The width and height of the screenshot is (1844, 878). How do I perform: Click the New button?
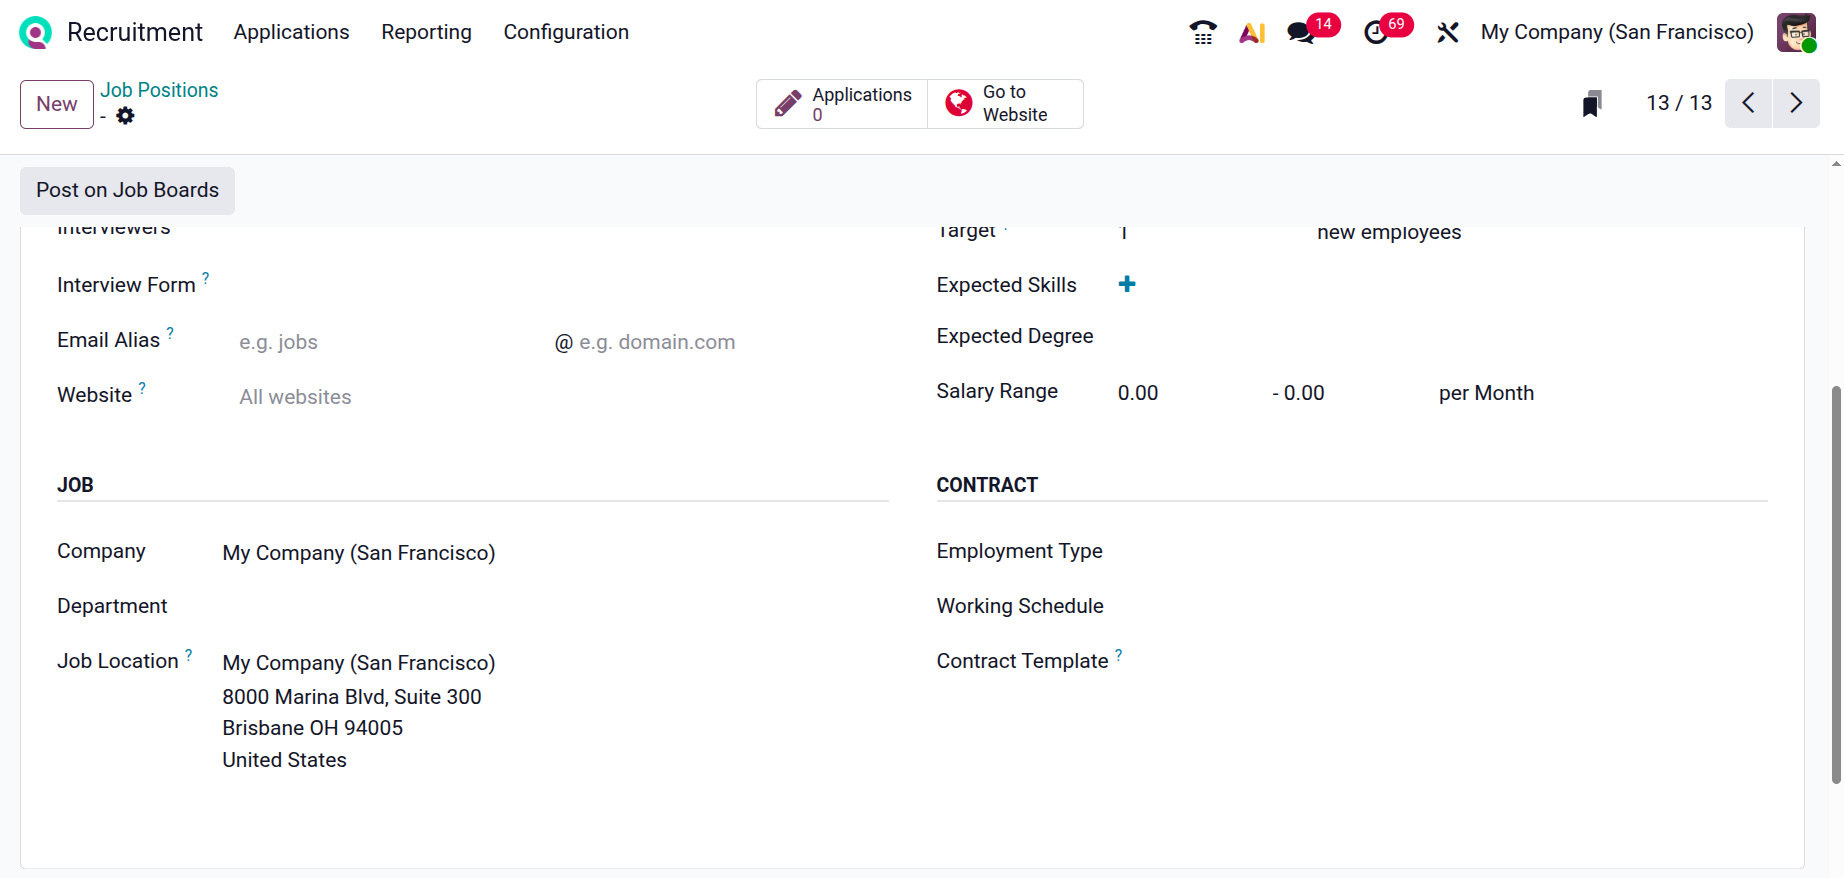pos(57,104)
